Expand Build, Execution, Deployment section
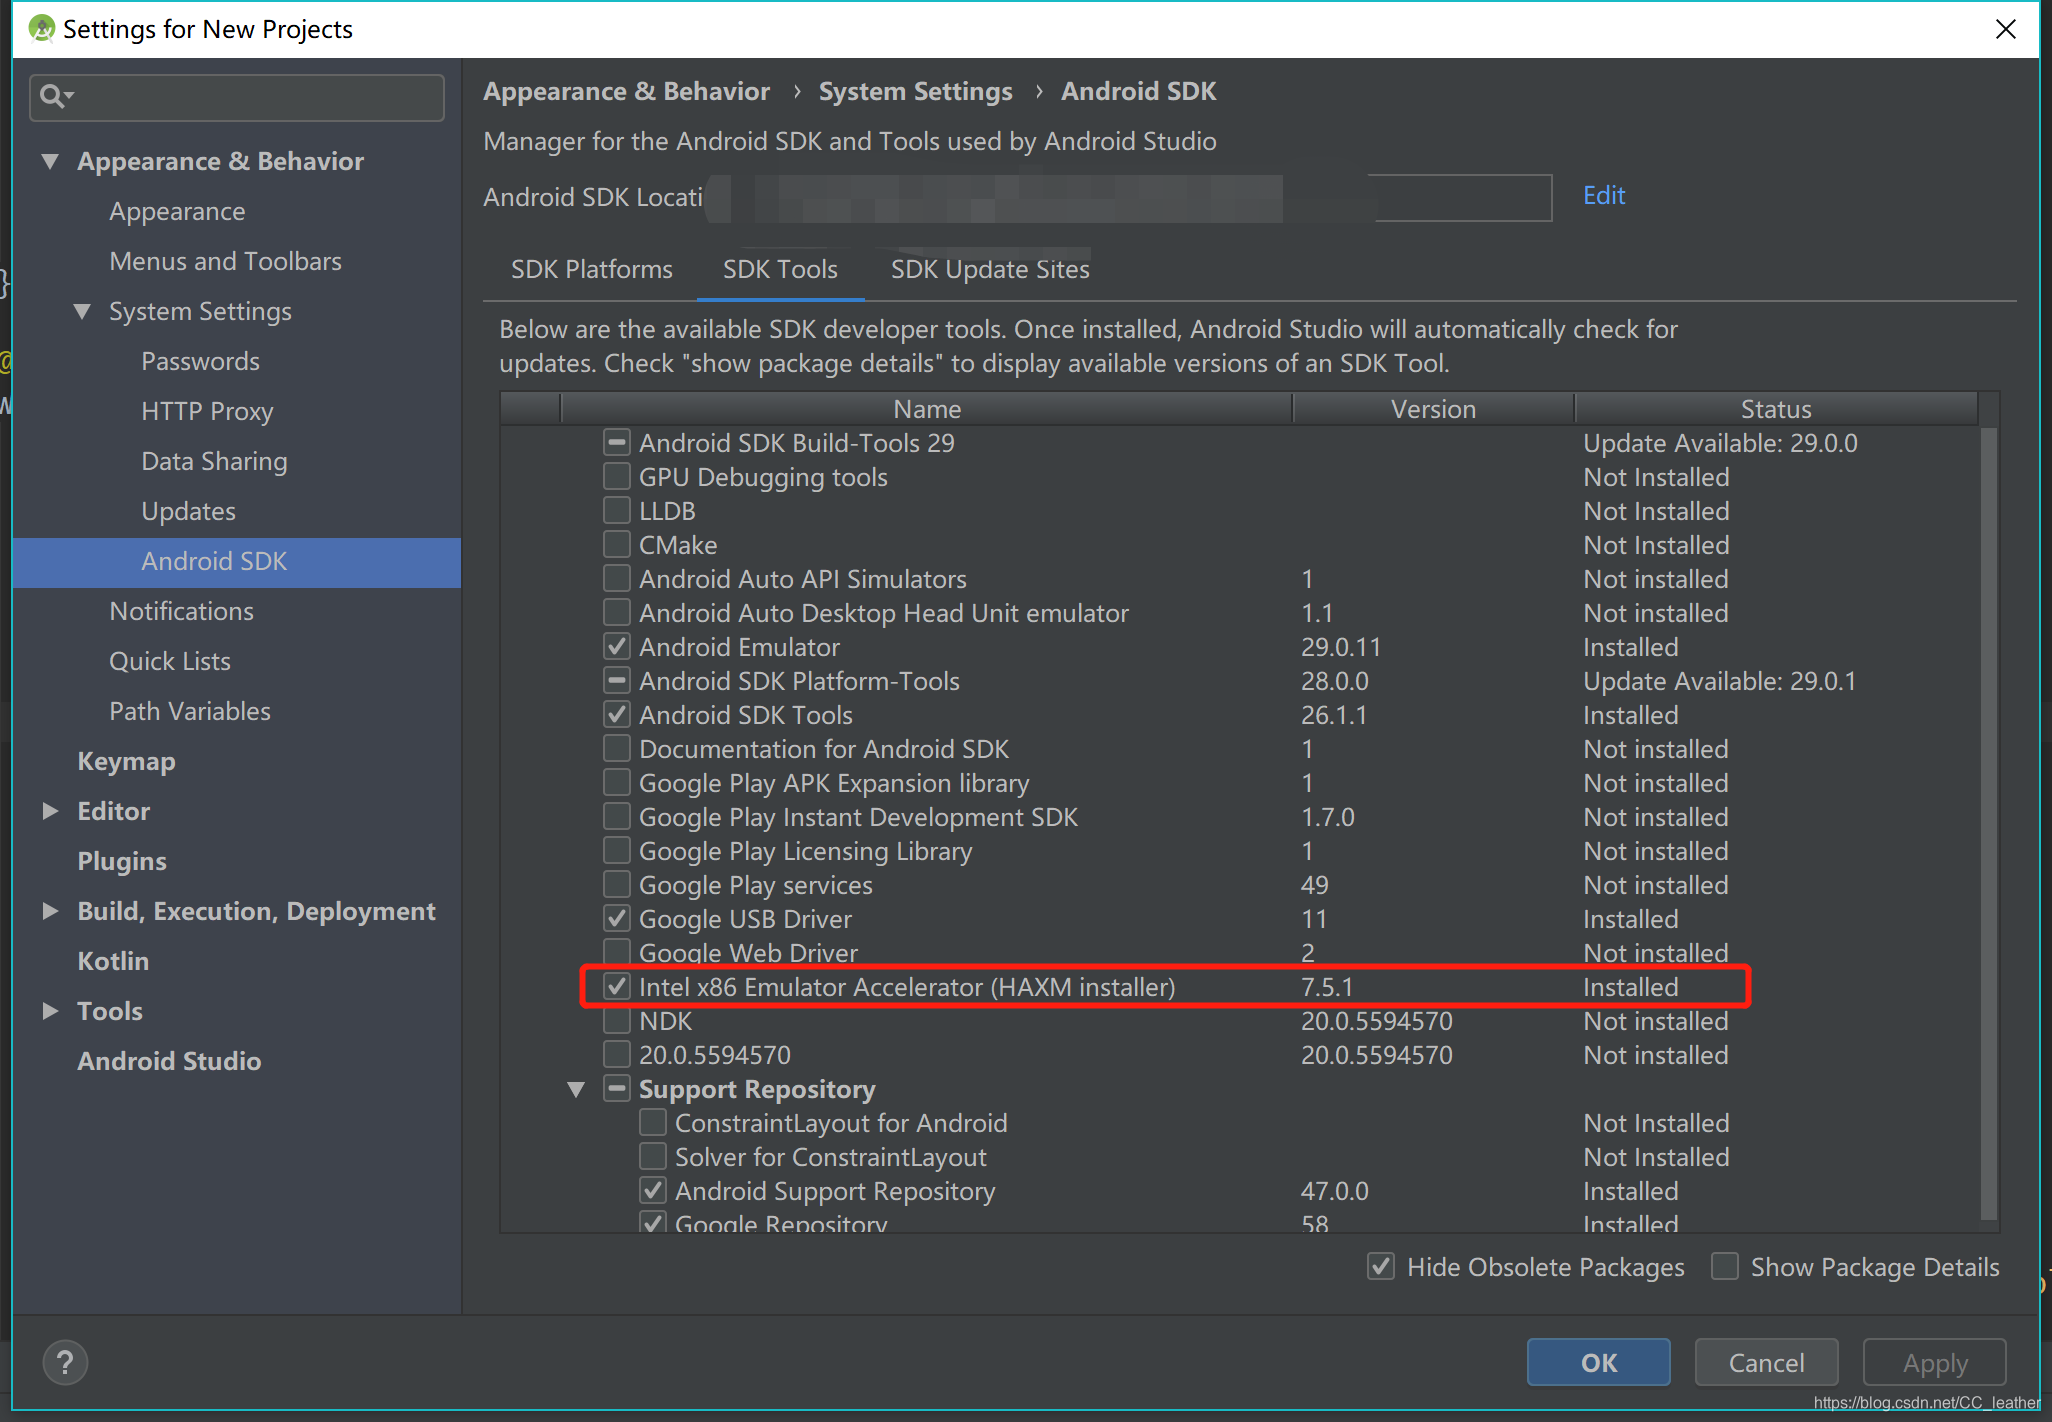 coord(50,911)
